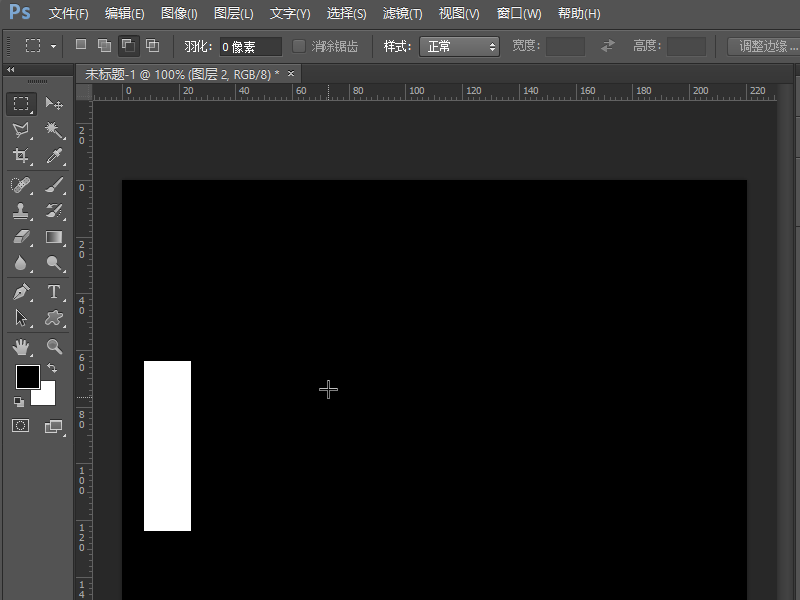Select the Hand tool
Viewport: 800px width, 600px height.
(x=21, y=346)
